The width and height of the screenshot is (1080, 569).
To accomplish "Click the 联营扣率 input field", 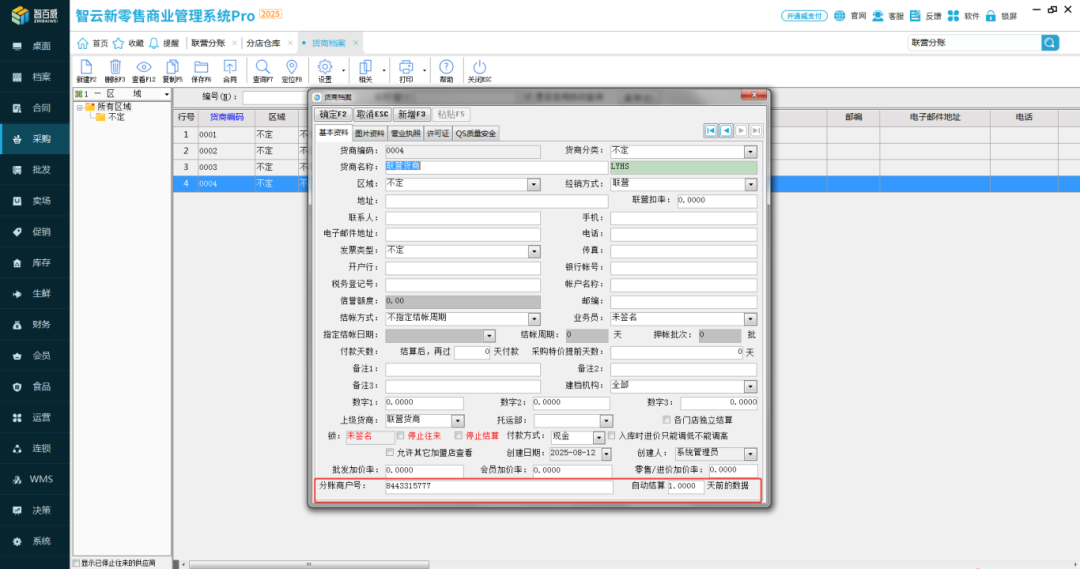I will coord(716,200).
